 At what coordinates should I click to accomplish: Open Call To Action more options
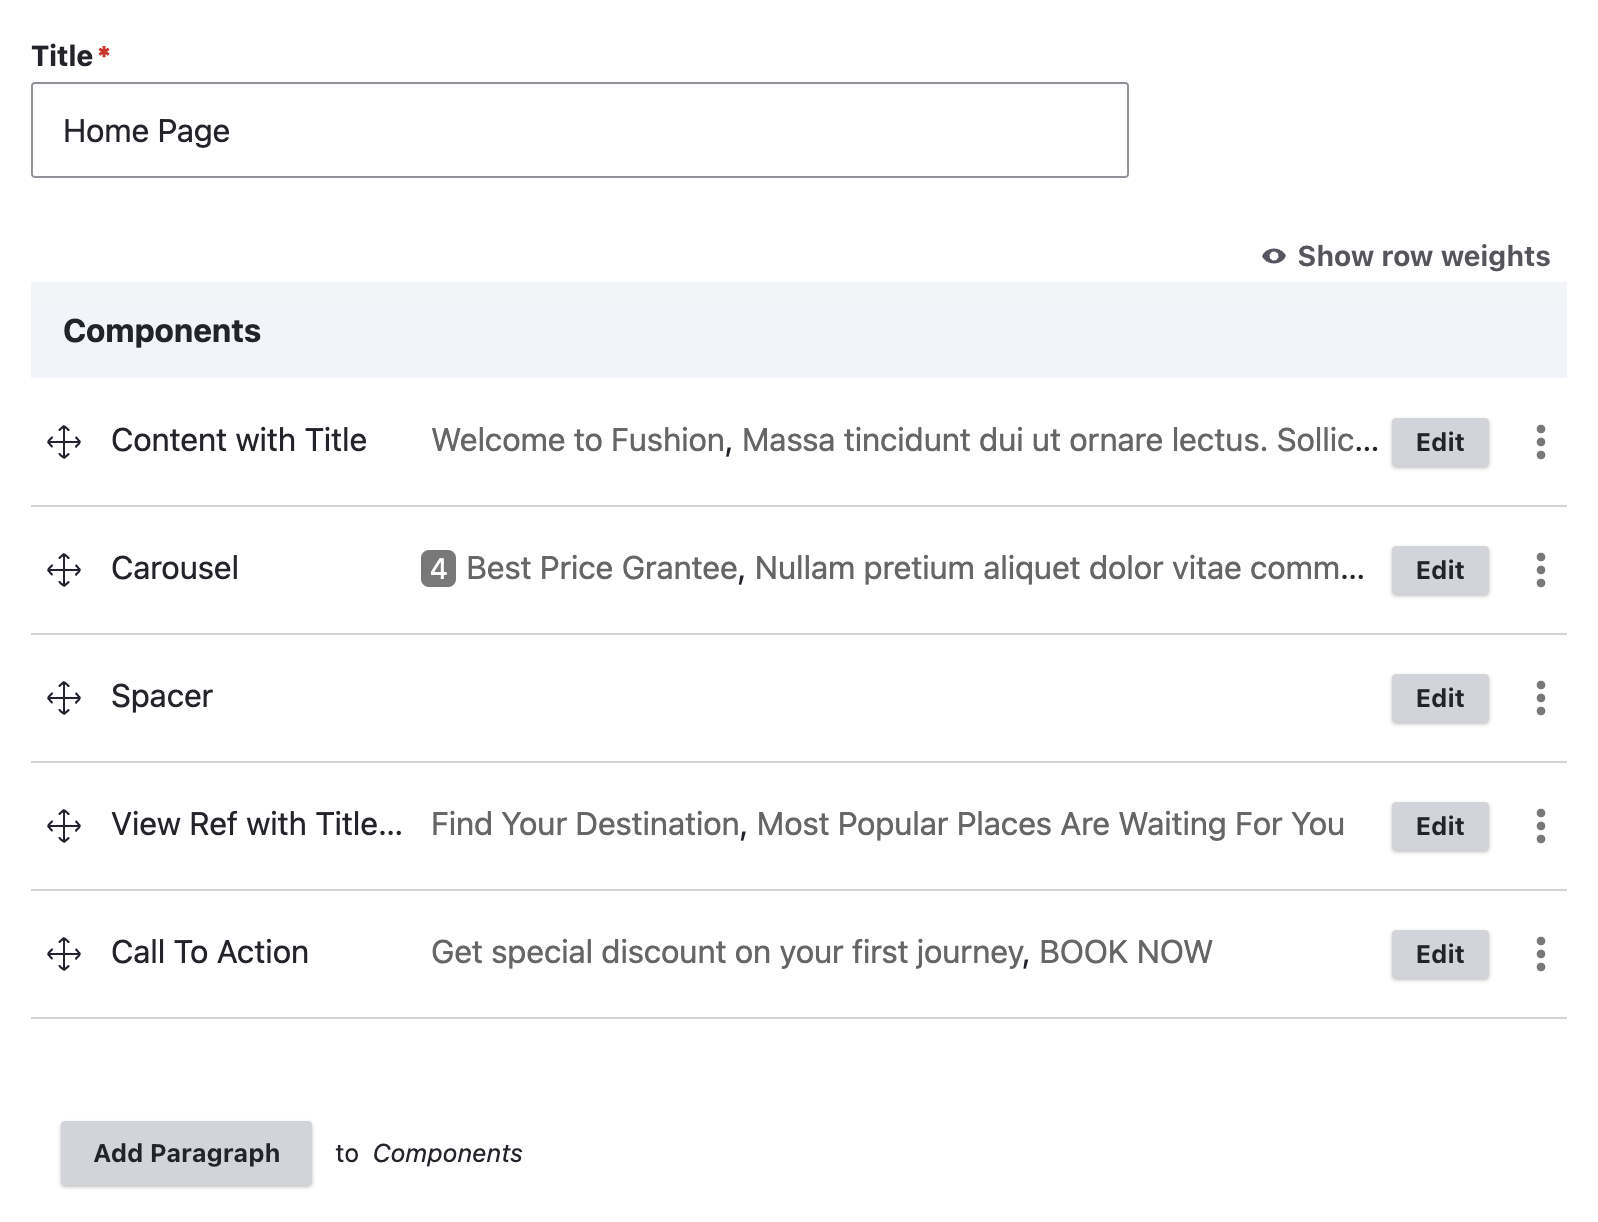click(1540, 954)
